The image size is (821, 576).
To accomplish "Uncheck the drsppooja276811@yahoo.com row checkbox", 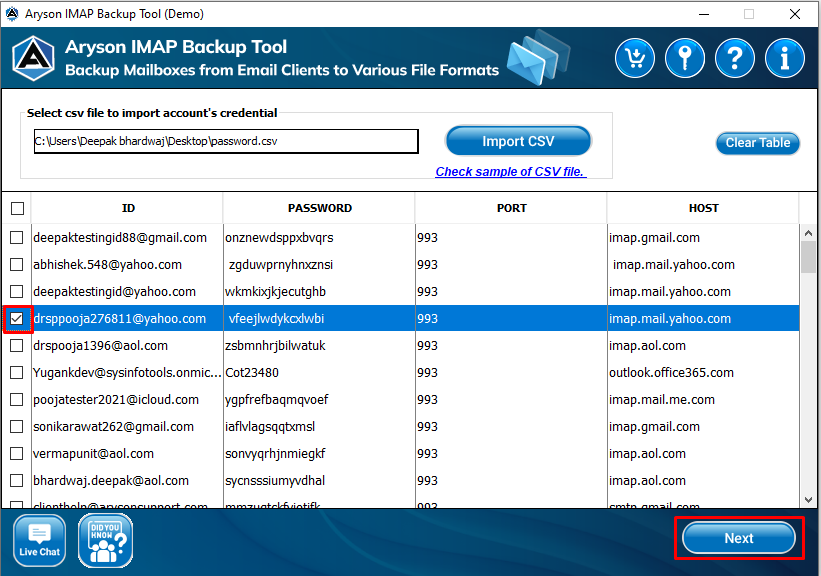I will click(17, 318).
